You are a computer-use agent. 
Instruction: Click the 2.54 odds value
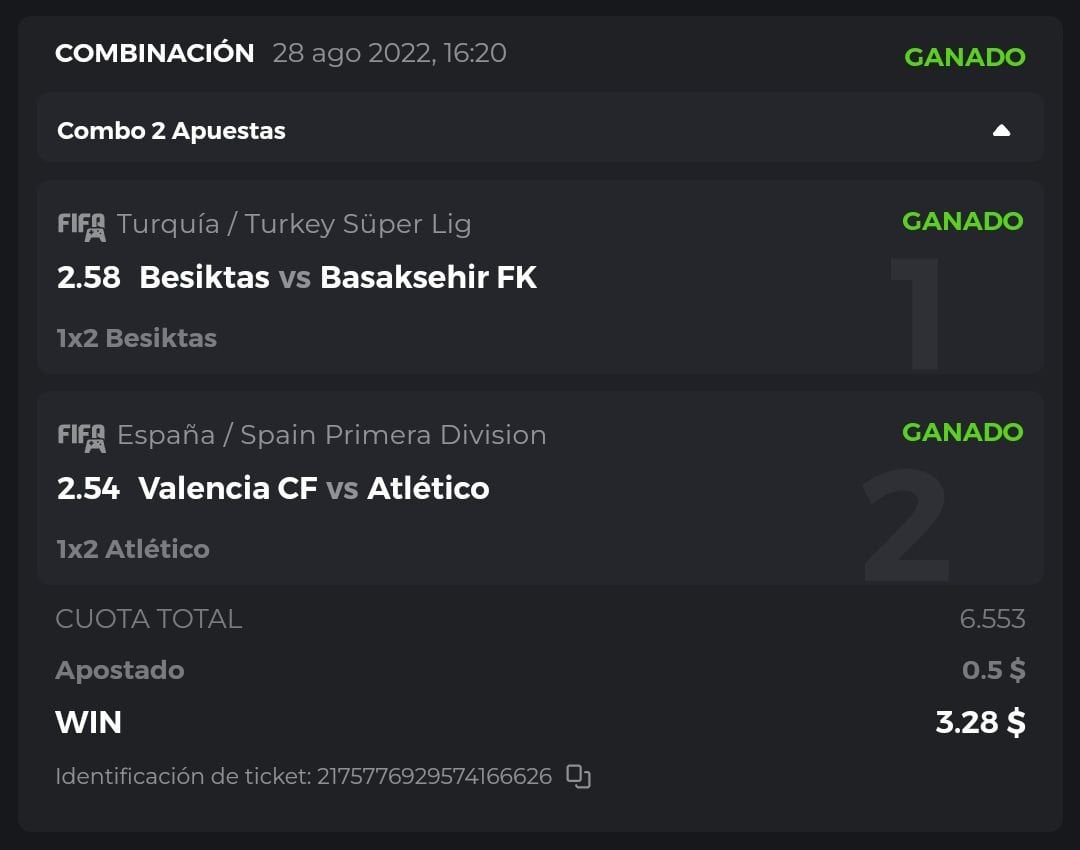coord(89,488)
